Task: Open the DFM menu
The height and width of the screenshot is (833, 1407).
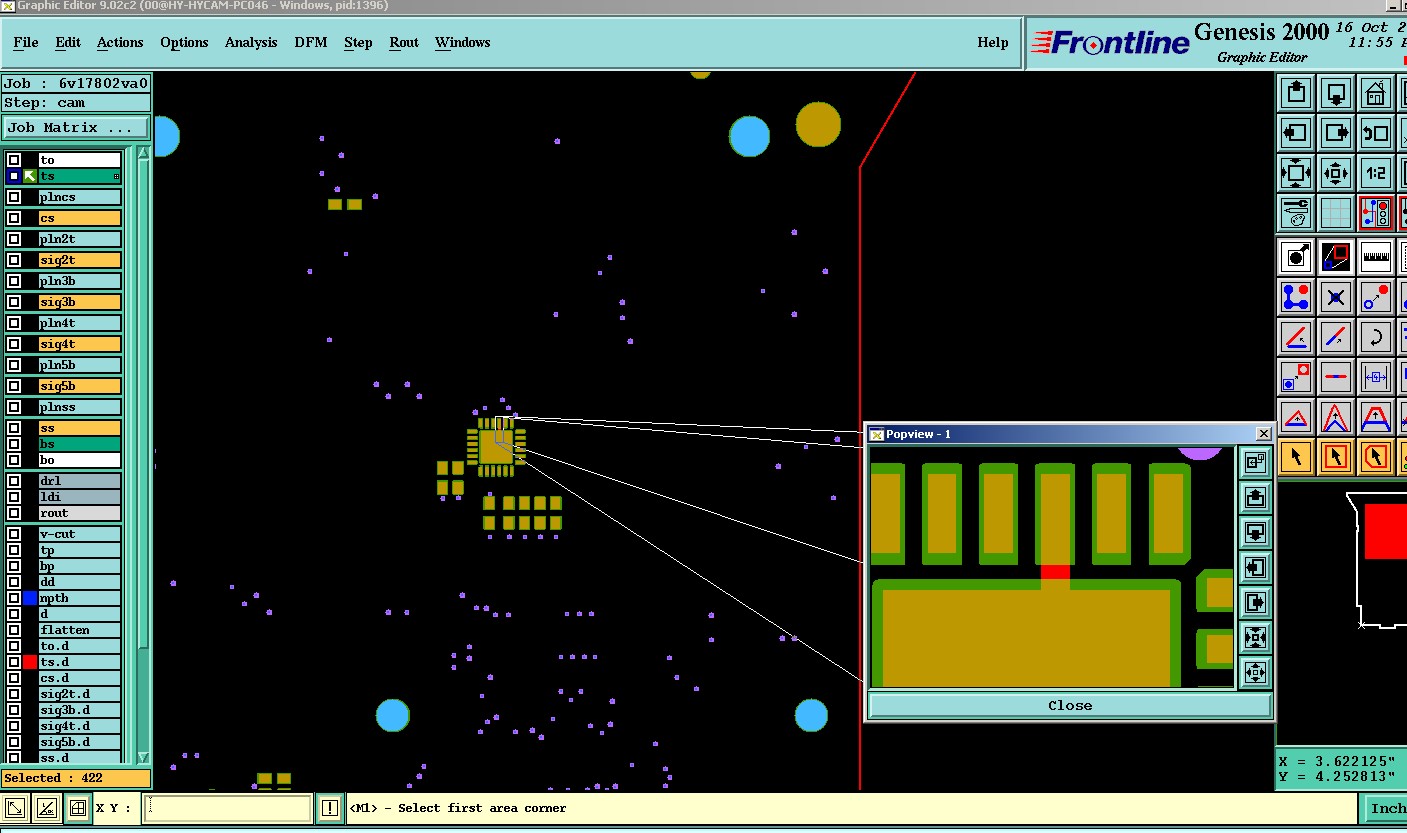Action: coord(310,42)
